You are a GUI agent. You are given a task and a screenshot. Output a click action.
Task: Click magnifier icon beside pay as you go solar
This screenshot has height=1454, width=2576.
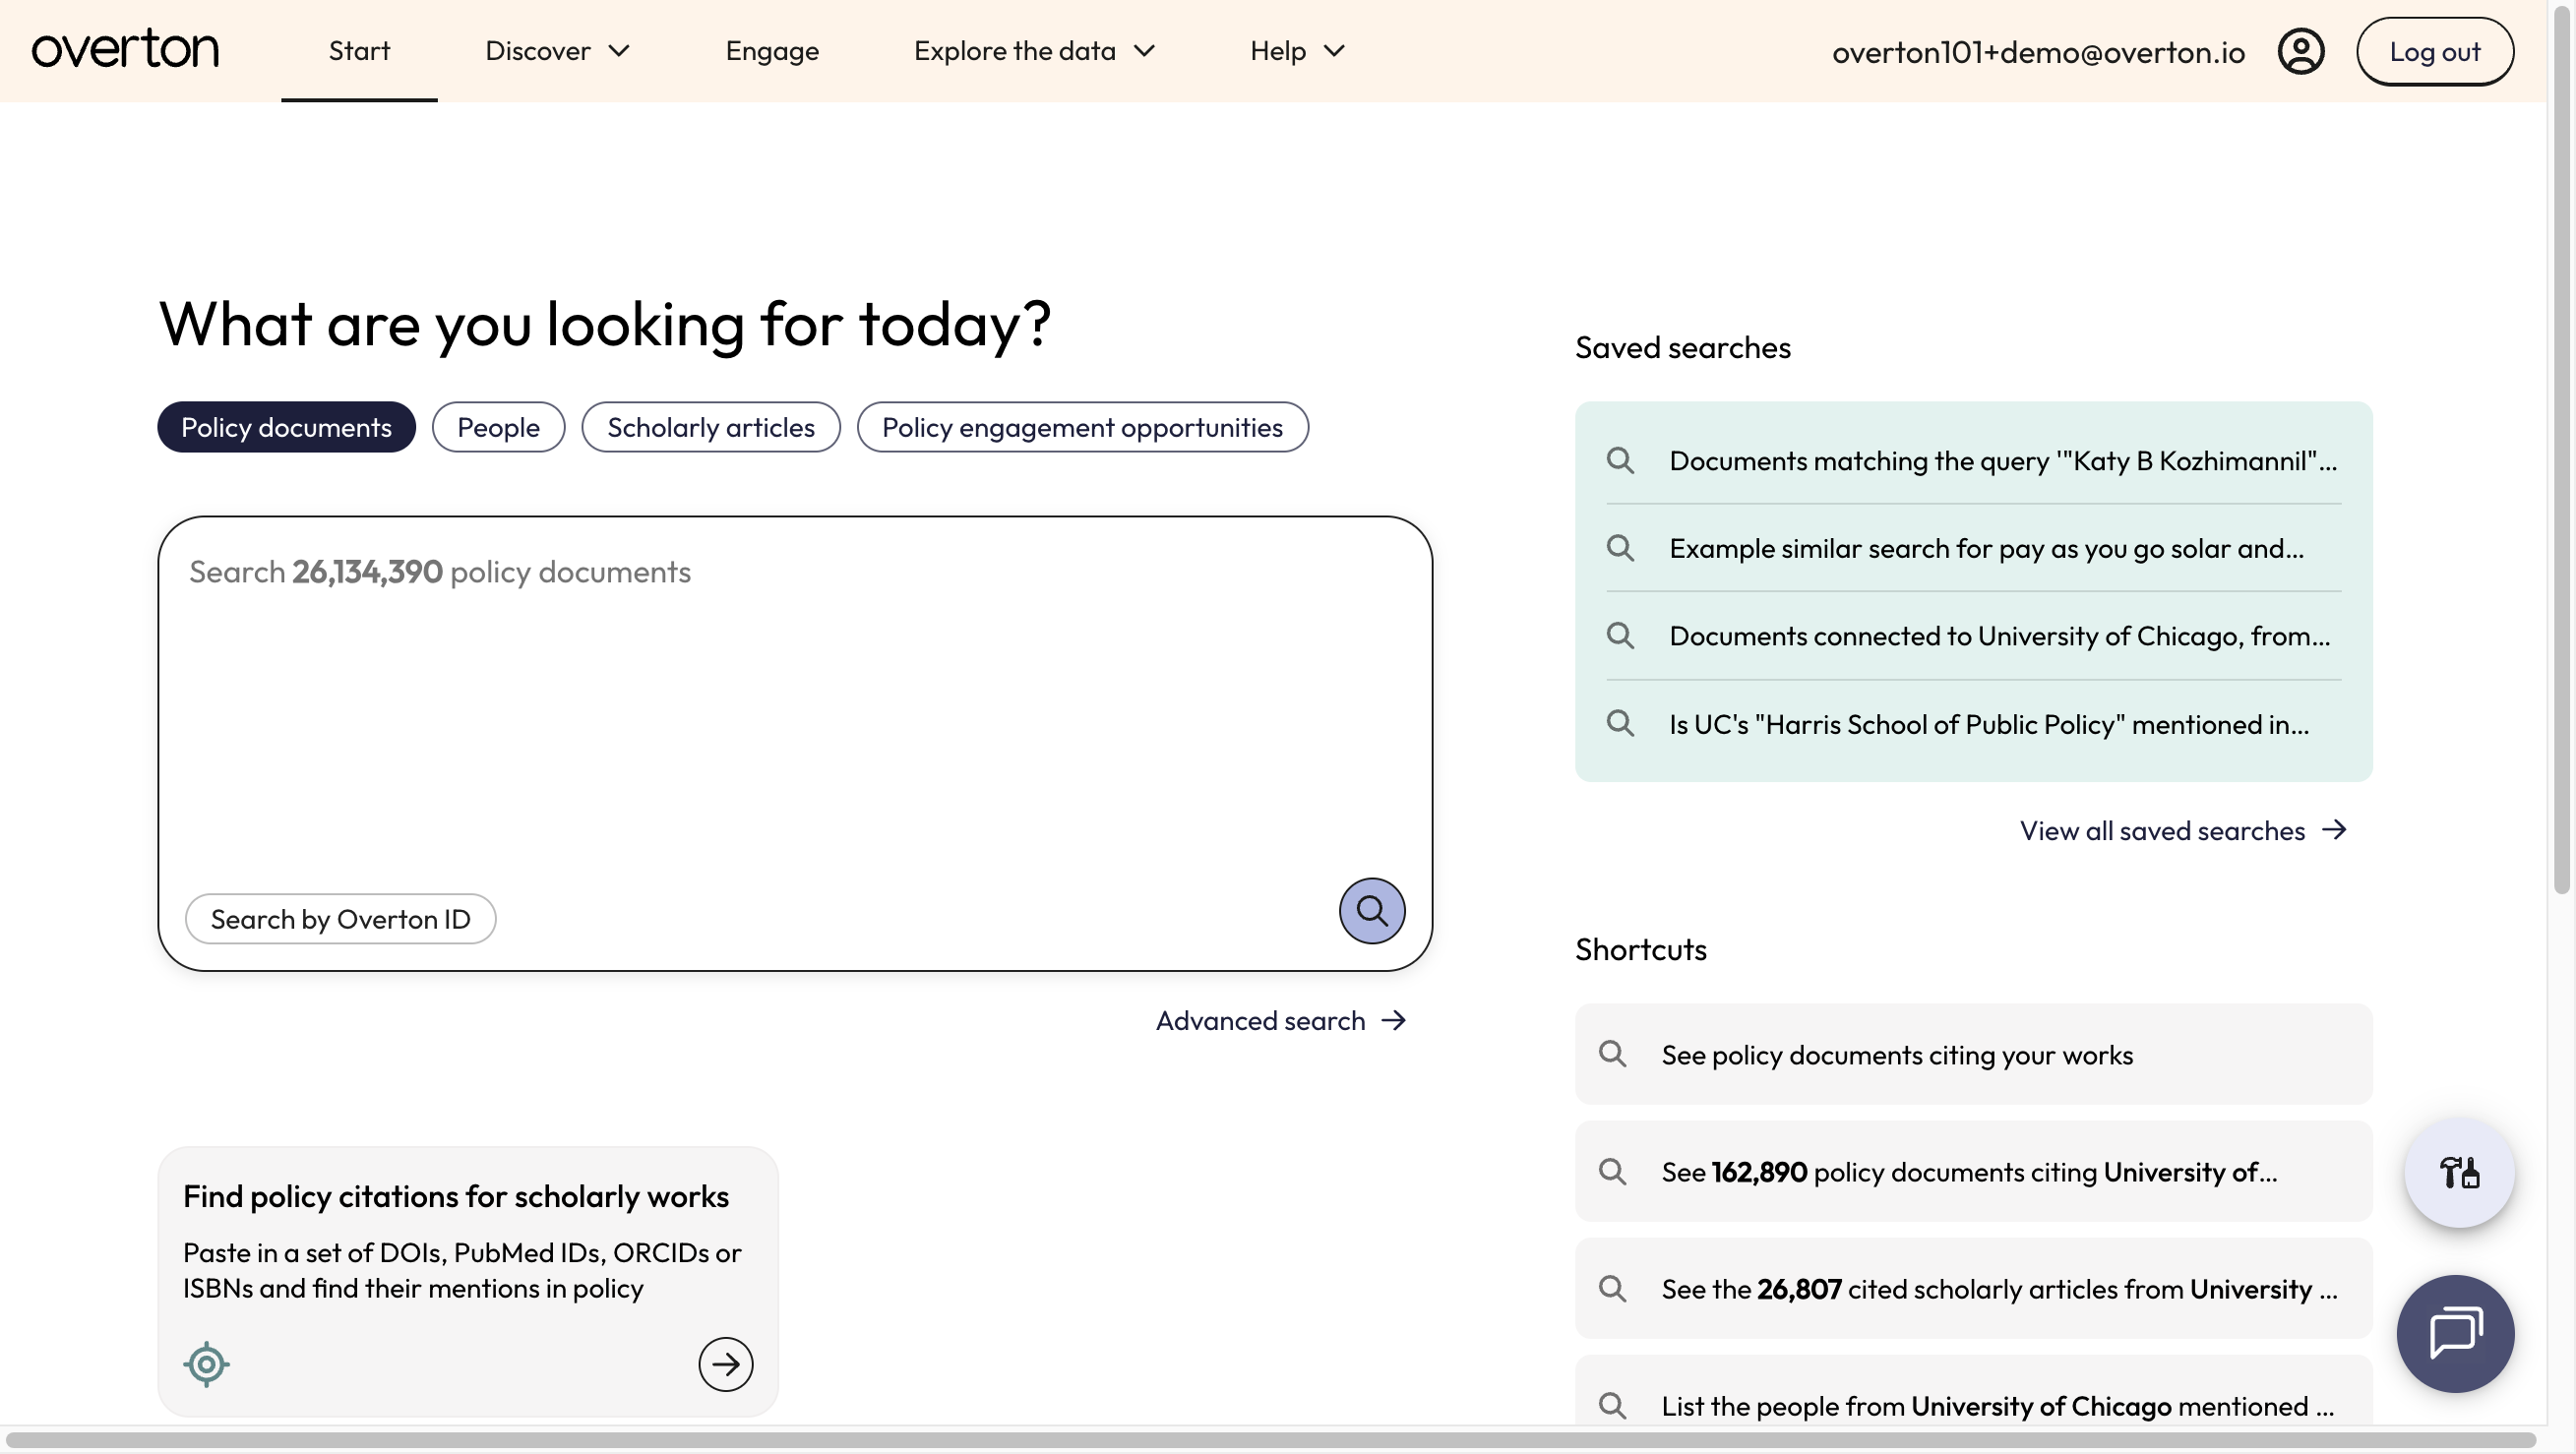point(1620,548)
